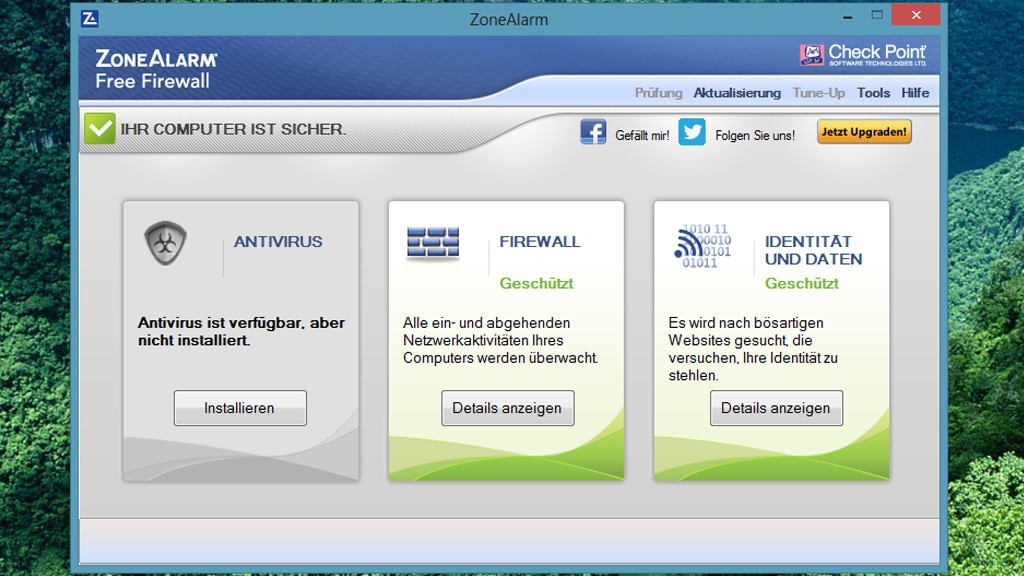Viewport: 1024px width, 576px height.
Task: Click the Antivirus biohazard shield icon
Action: (x=165, y=243)
